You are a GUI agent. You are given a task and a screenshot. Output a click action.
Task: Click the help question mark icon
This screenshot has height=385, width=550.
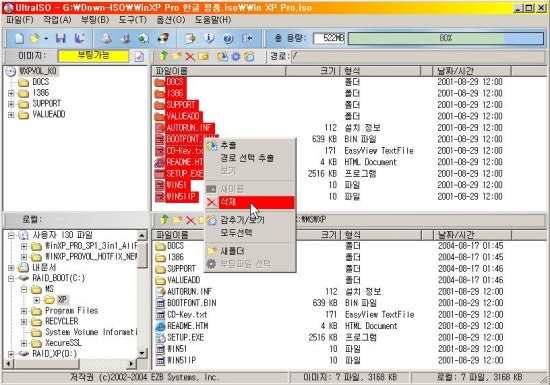point(228,38)
